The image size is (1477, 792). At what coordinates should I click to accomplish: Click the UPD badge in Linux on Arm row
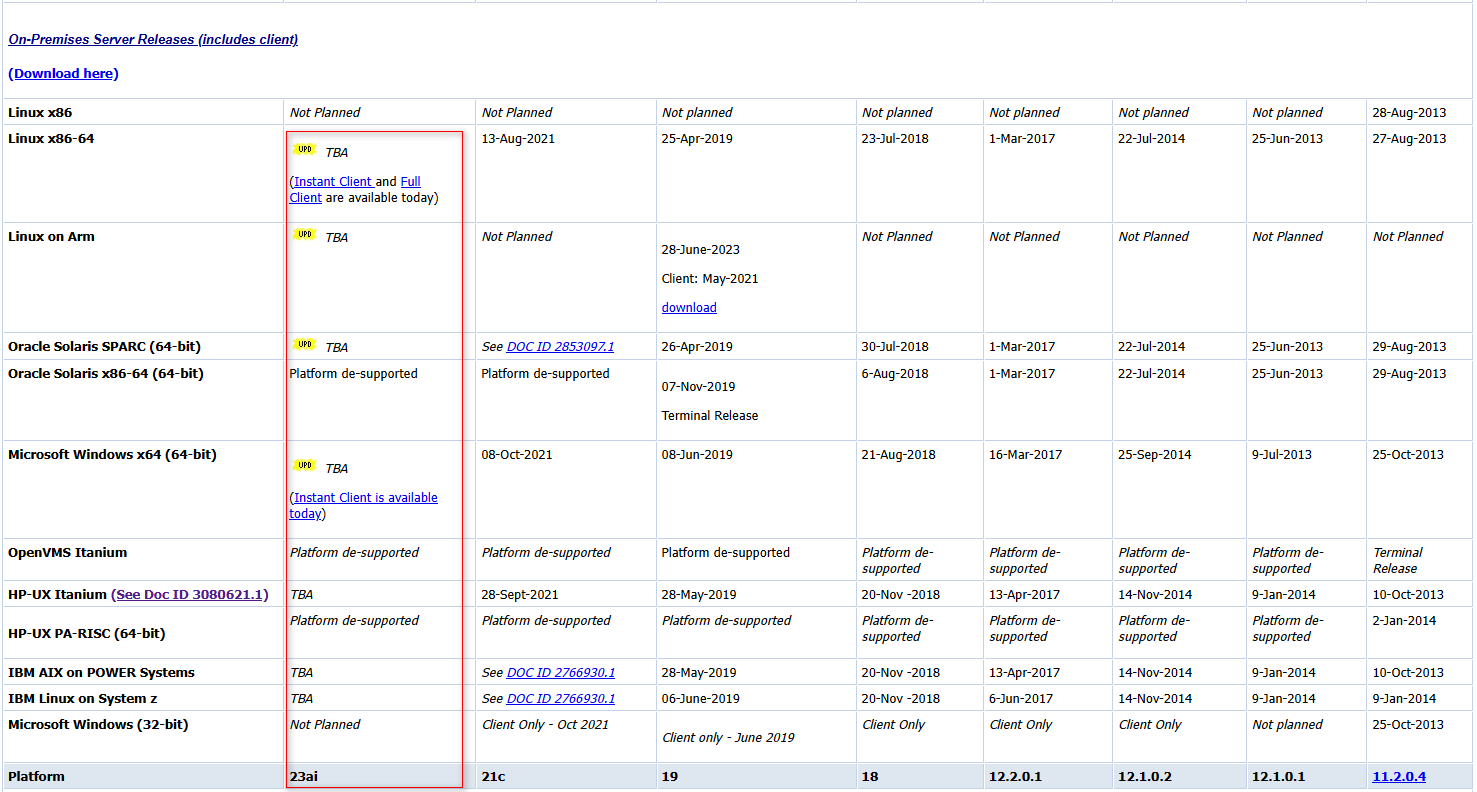tap(305, 235)
